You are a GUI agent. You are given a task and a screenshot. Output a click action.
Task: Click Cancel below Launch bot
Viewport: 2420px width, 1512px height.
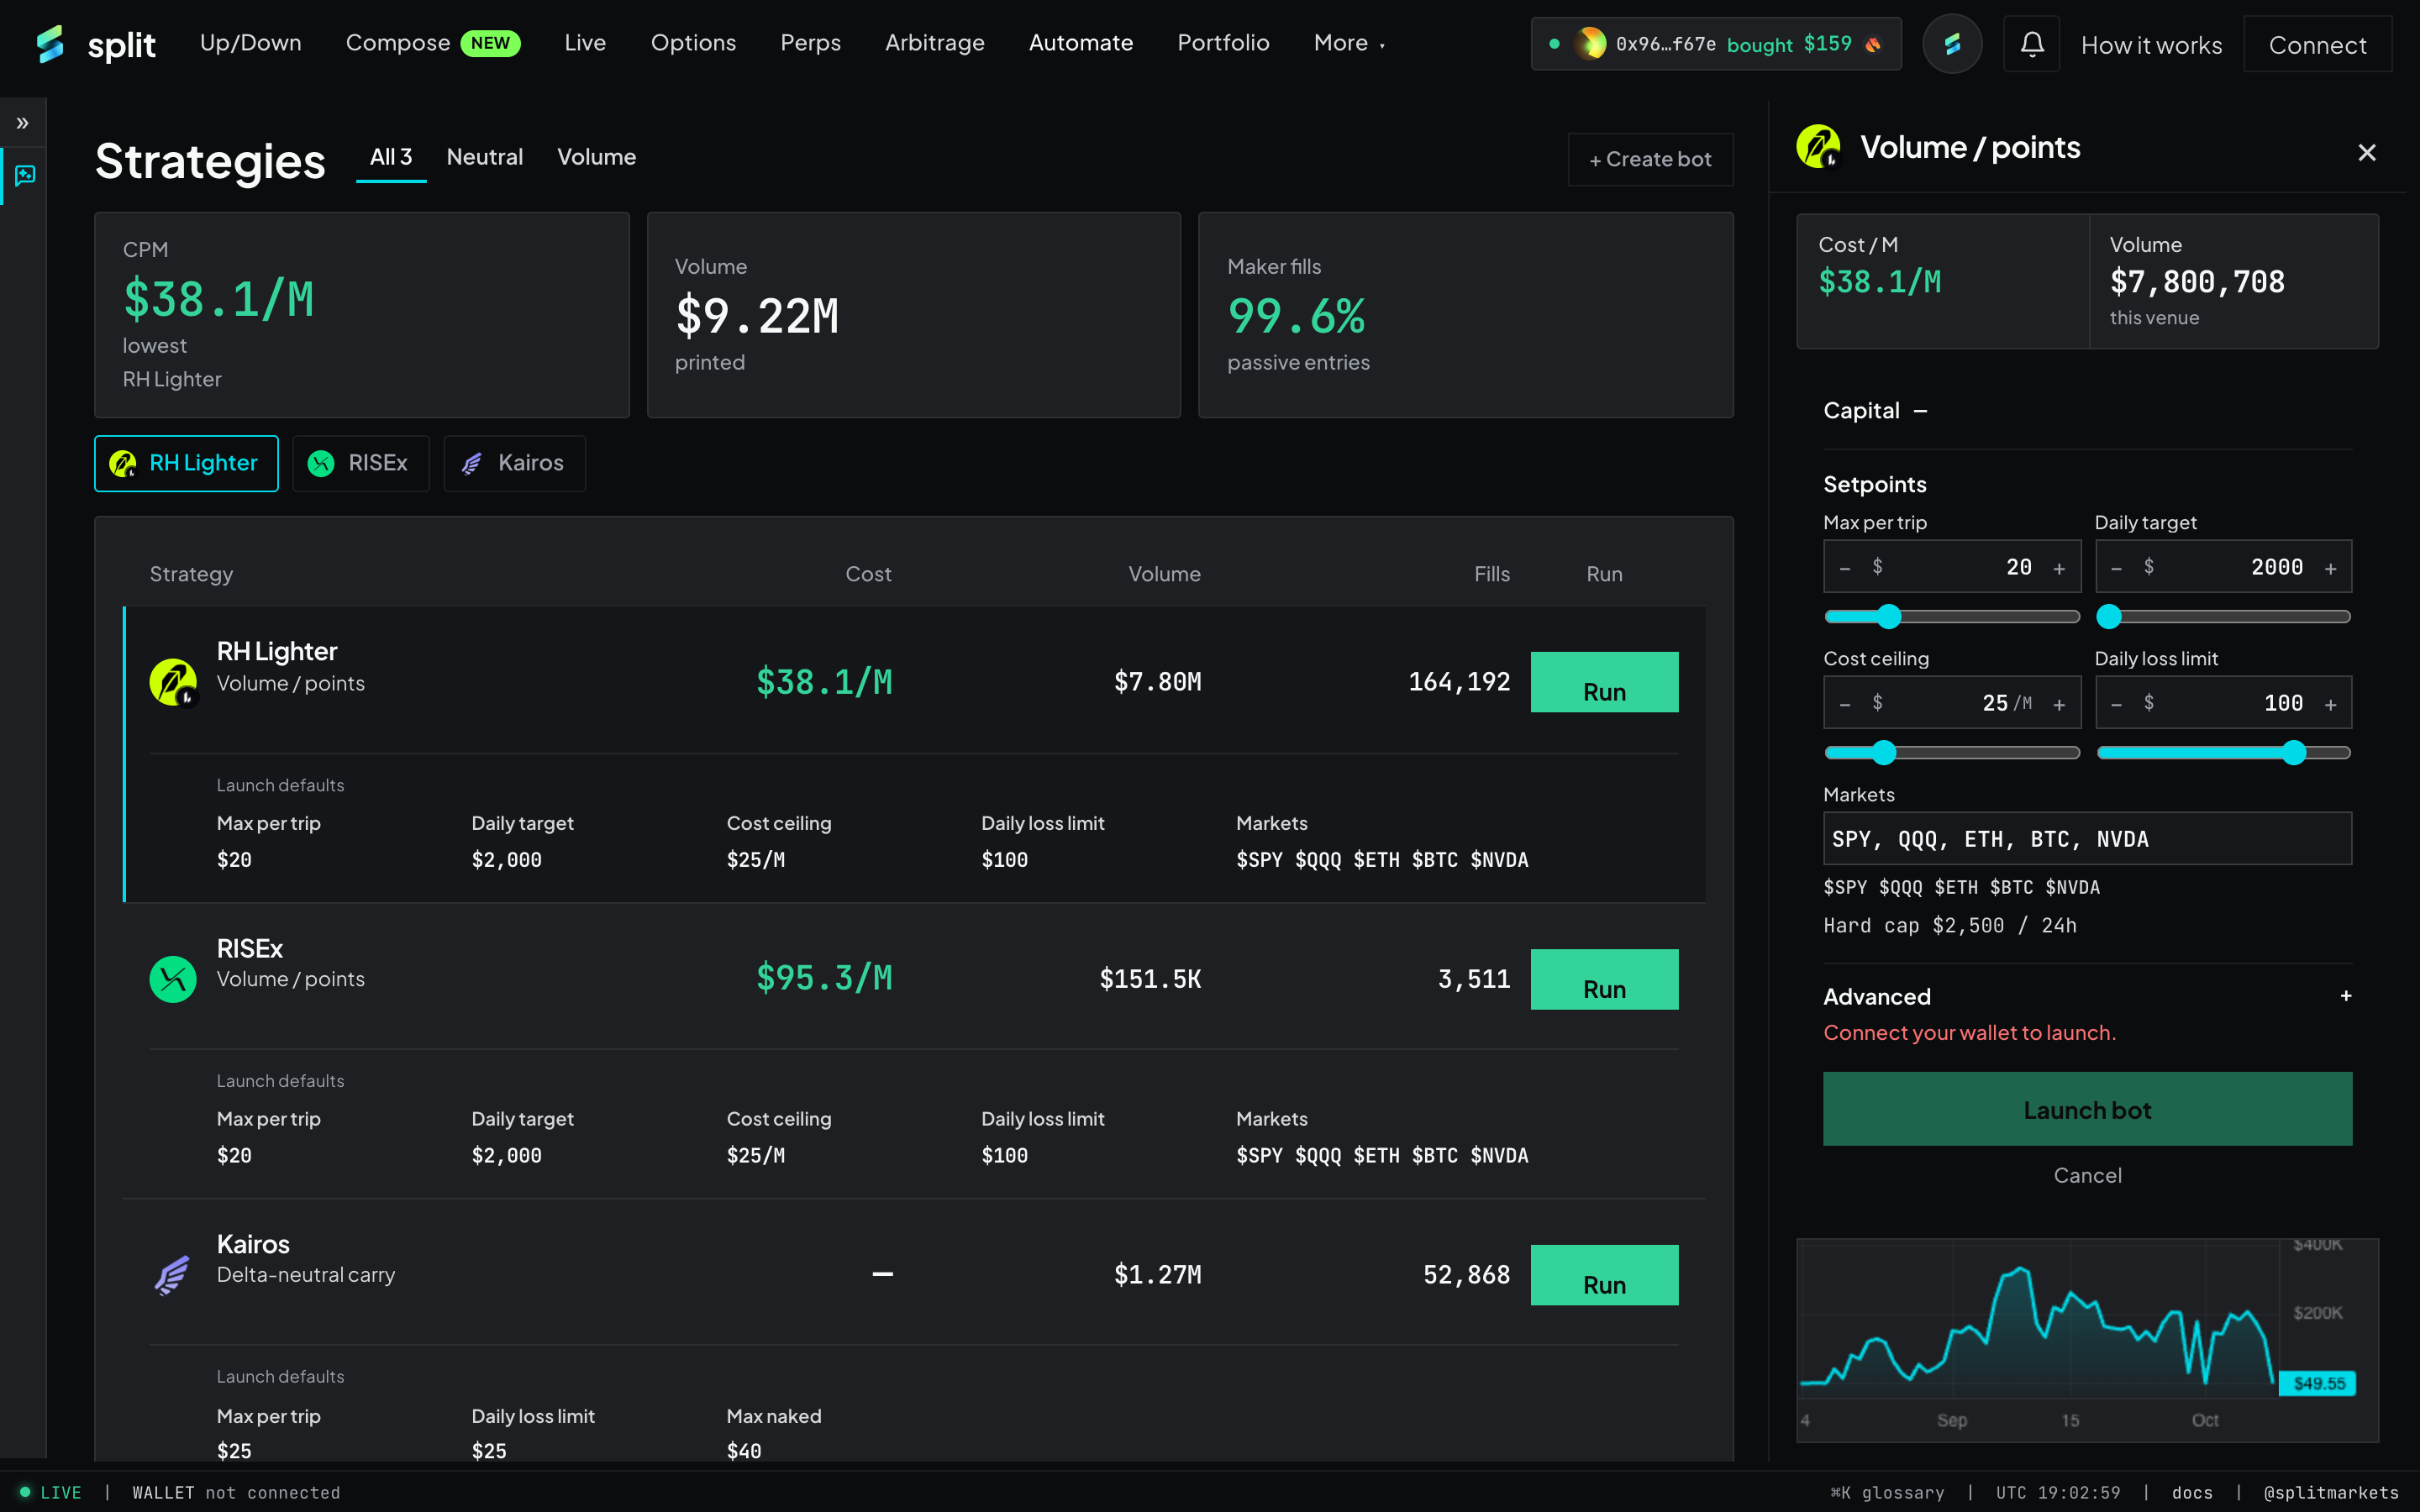click(x=2087, y=1175)
